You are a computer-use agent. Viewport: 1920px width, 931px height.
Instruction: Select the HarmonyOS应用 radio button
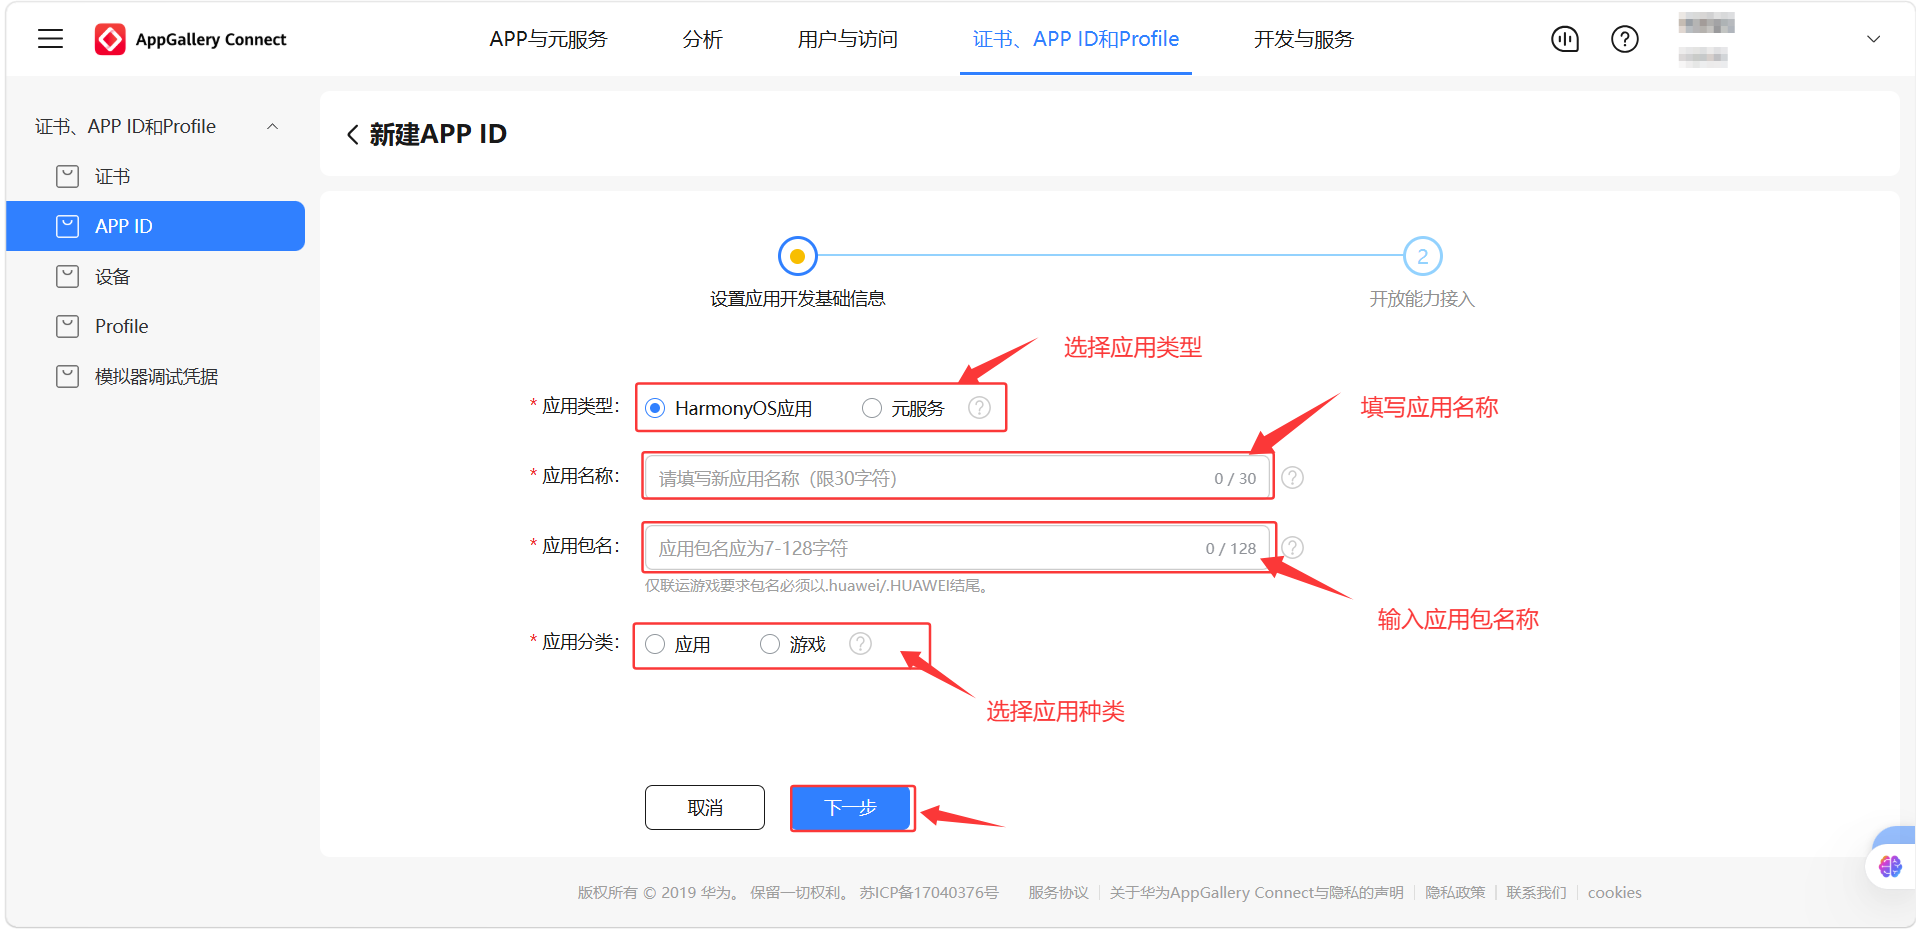pyautogui.click(x=655, y=408)
